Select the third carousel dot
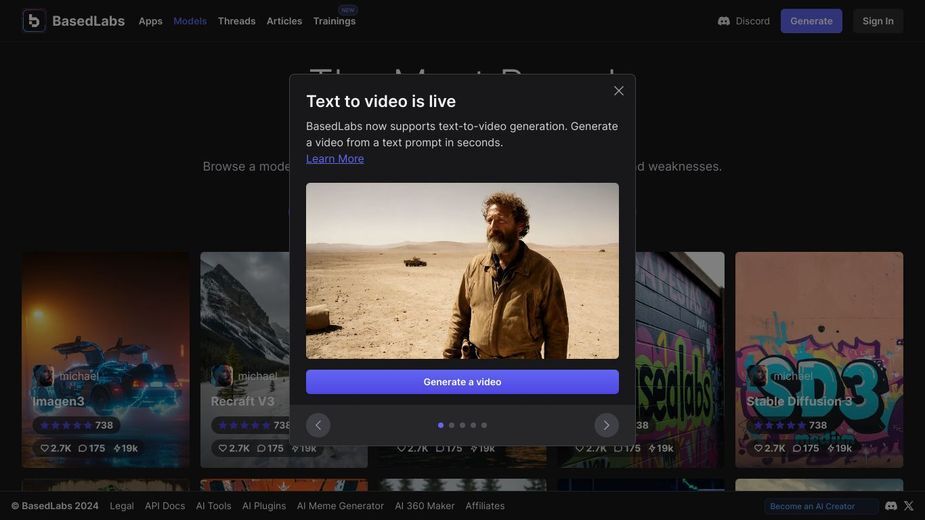Viewport: 925px width, 520px height. point(462,425)
